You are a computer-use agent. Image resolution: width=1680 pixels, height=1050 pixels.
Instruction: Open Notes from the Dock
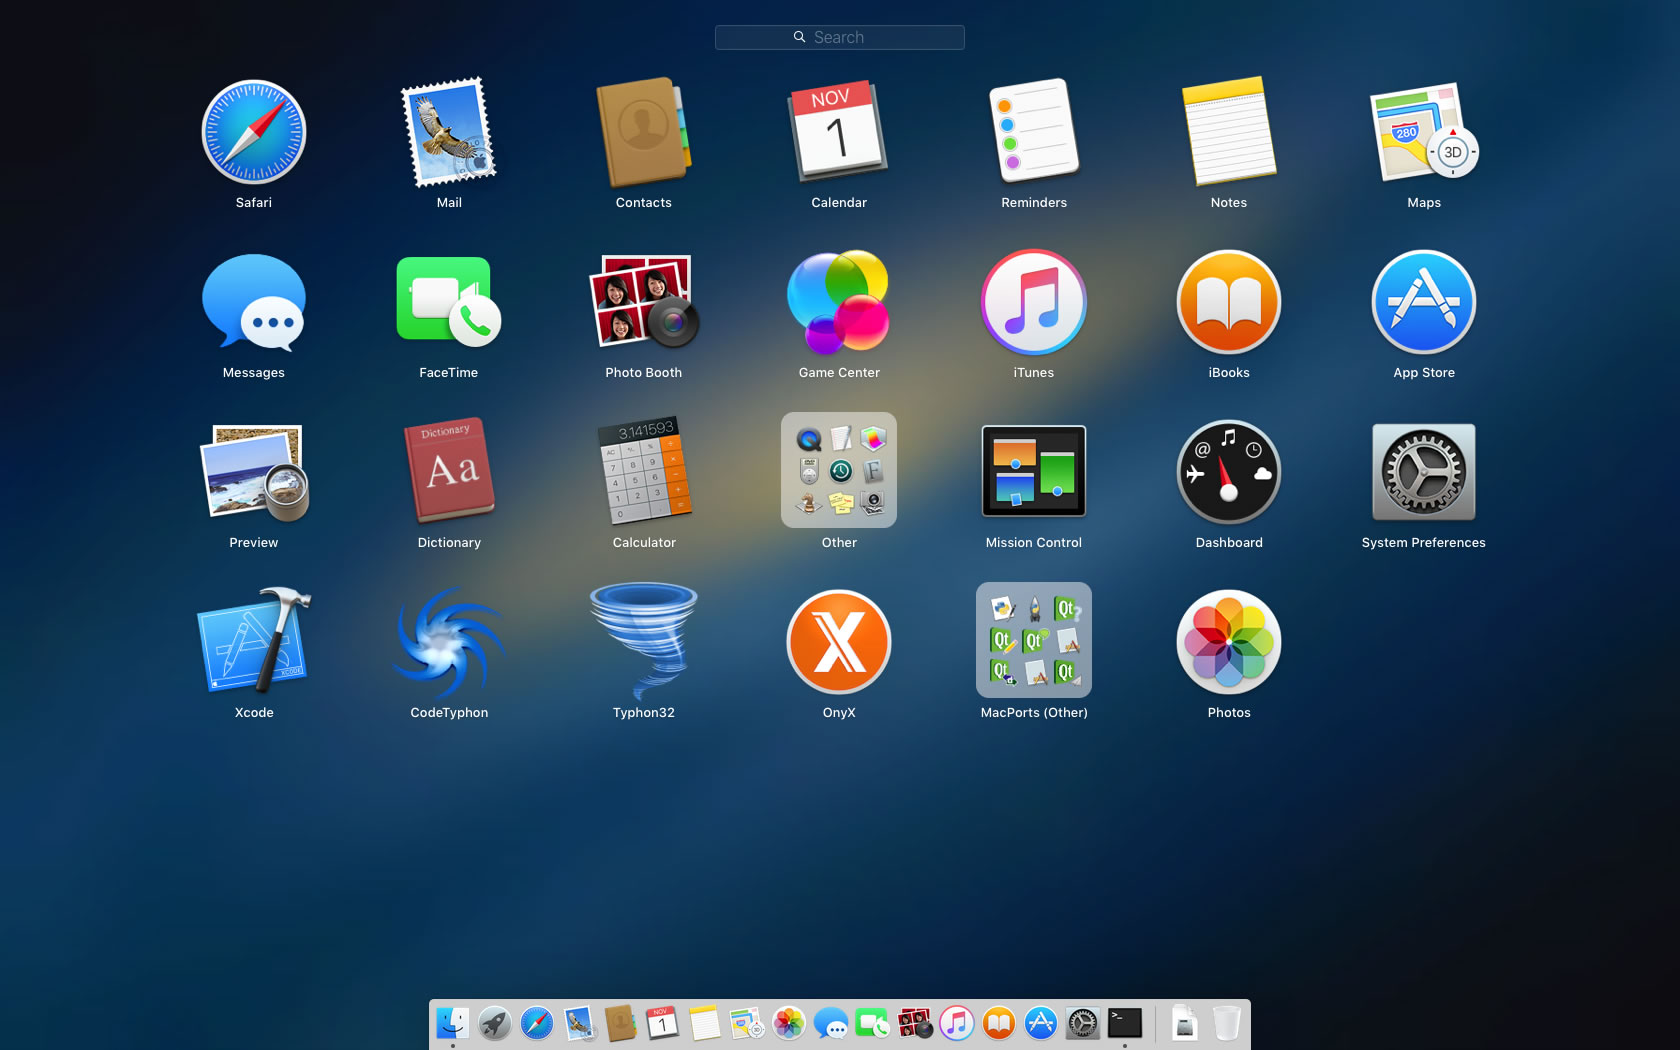705,1023
